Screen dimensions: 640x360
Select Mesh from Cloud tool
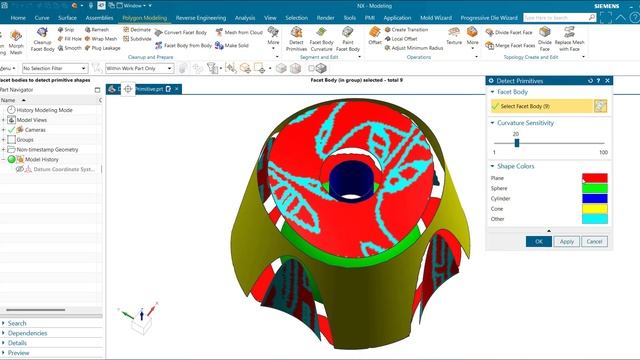239,32
